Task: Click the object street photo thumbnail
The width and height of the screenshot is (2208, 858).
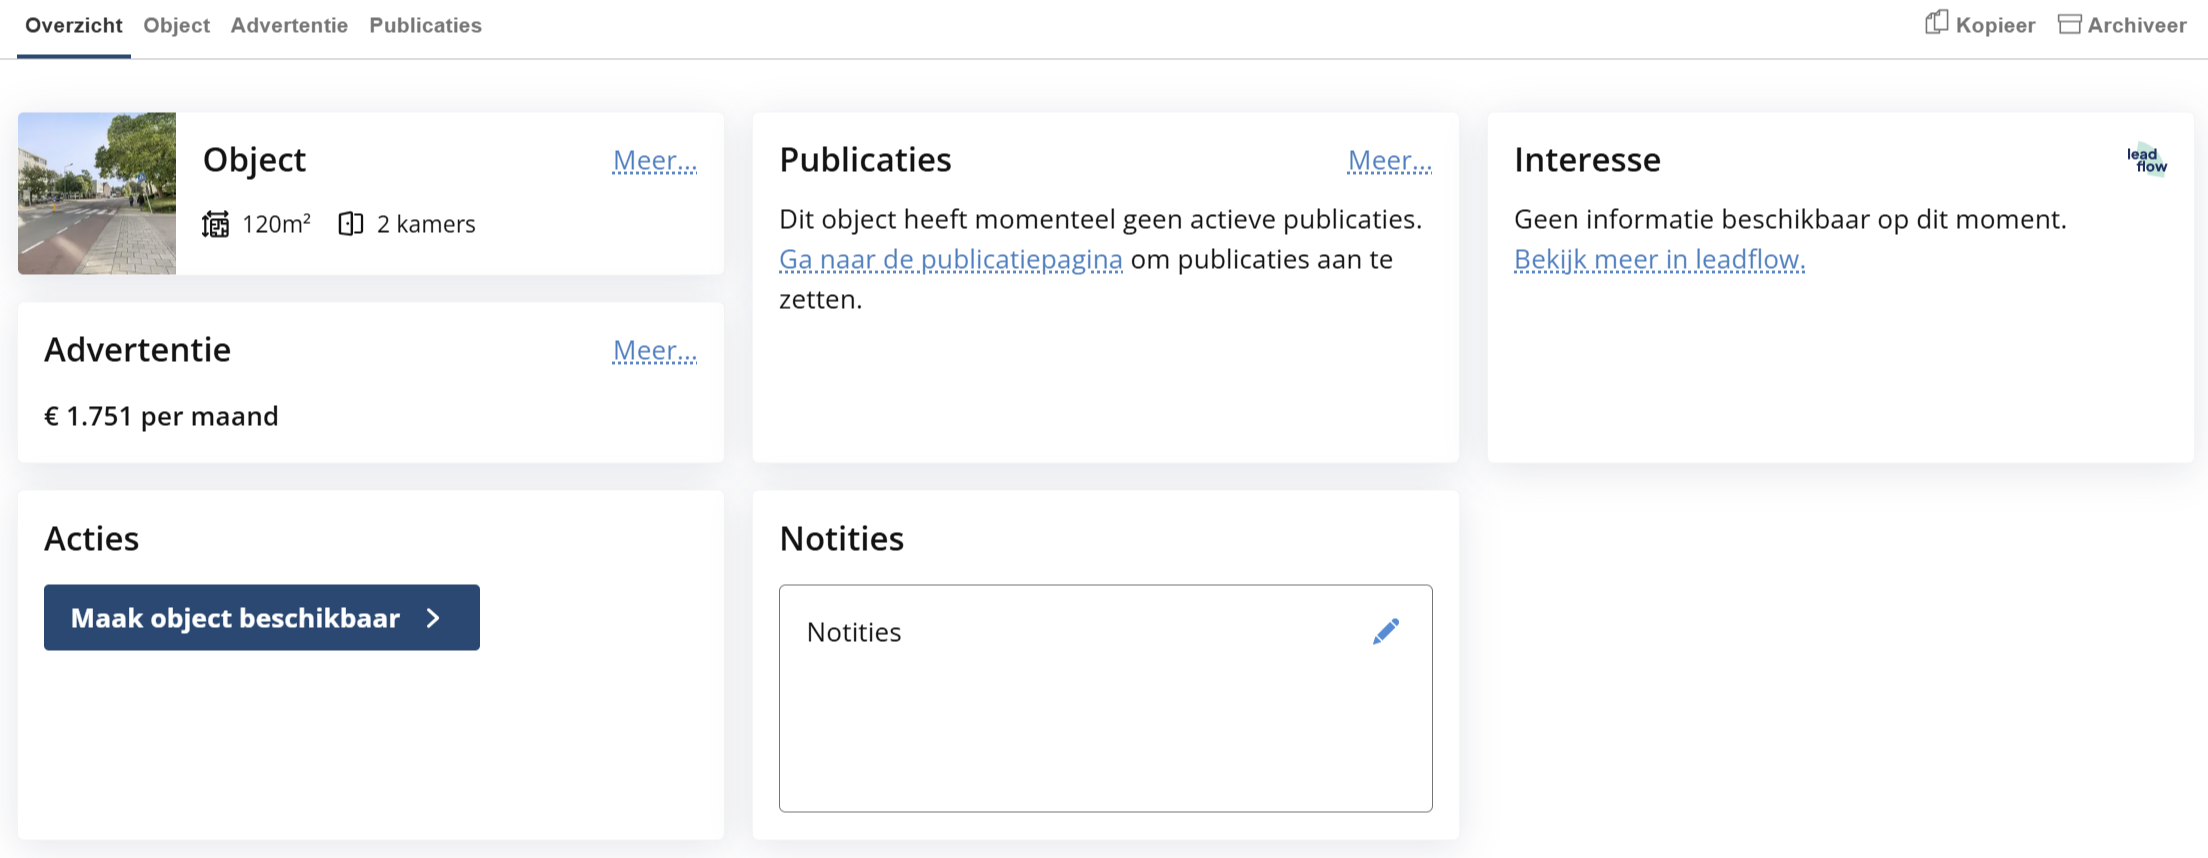Action: pos(97,193)
